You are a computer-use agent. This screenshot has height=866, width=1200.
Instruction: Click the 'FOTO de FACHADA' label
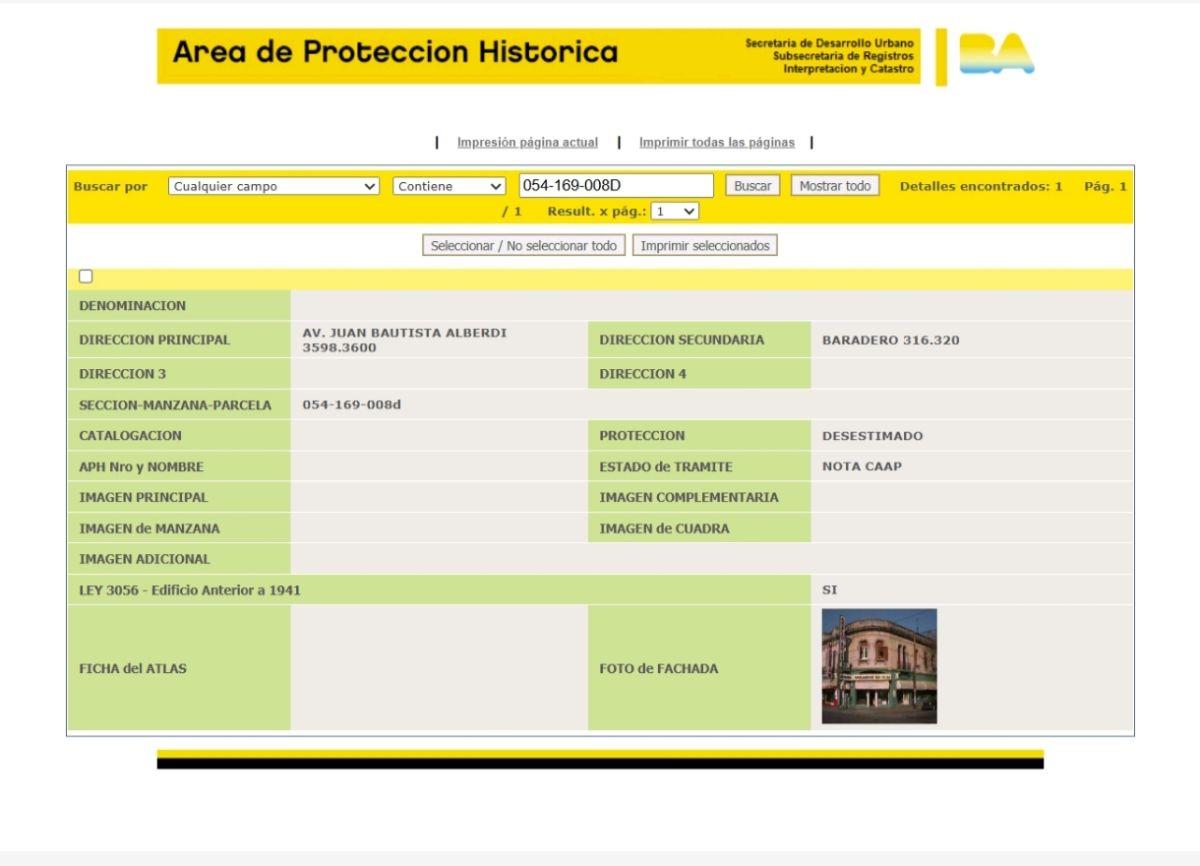click(658, 669)
